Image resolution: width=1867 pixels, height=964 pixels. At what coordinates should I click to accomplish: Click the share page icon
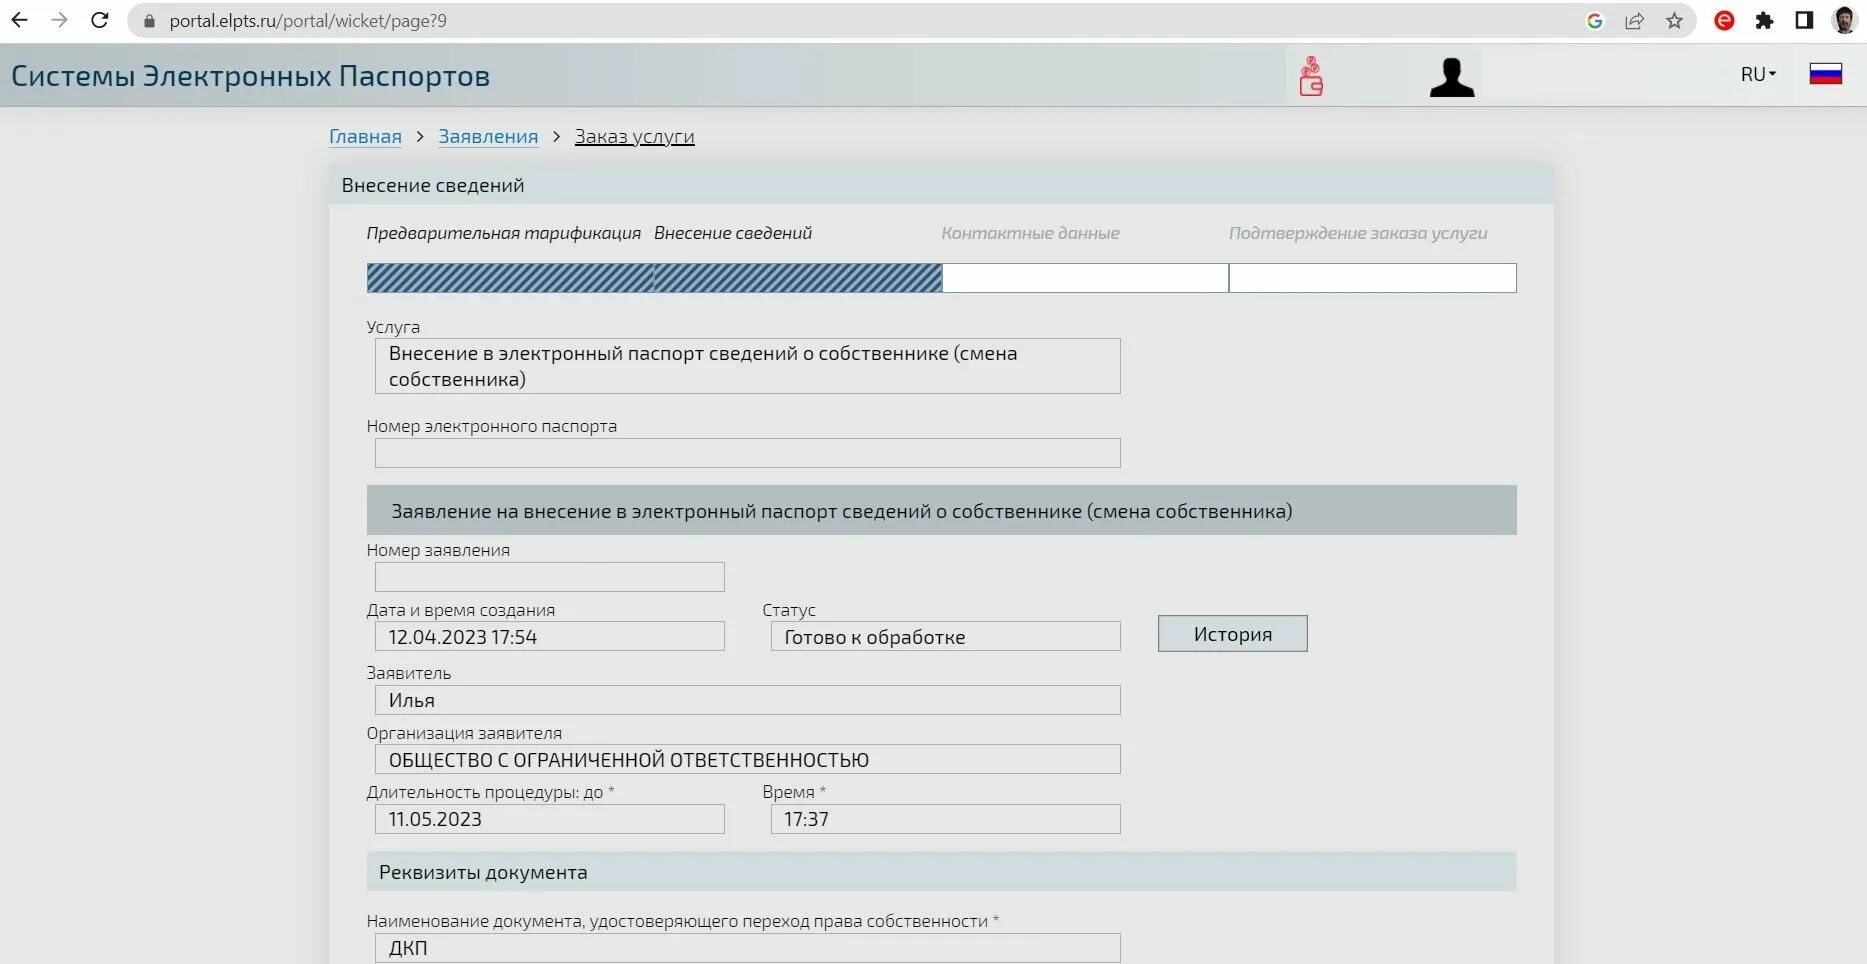click(1635, 21)
